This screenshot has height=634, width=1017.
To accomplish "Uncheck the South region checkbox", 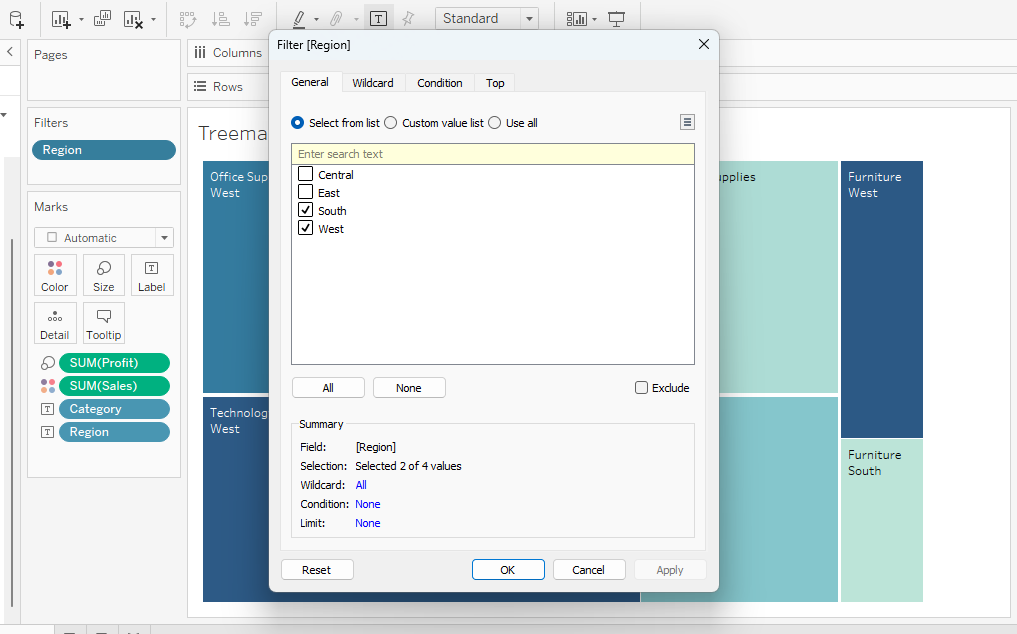I will (305, 209).
